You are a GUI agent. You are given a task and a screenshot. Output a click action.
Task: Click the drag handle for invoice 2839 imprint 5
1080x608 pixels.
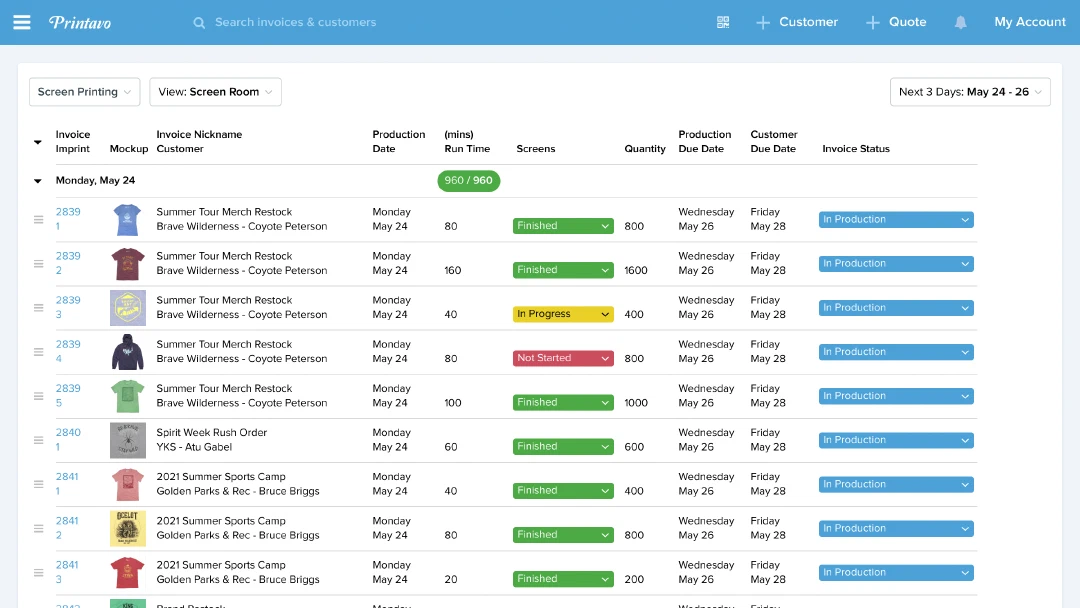pyautogui.click(x=39, y=396)
